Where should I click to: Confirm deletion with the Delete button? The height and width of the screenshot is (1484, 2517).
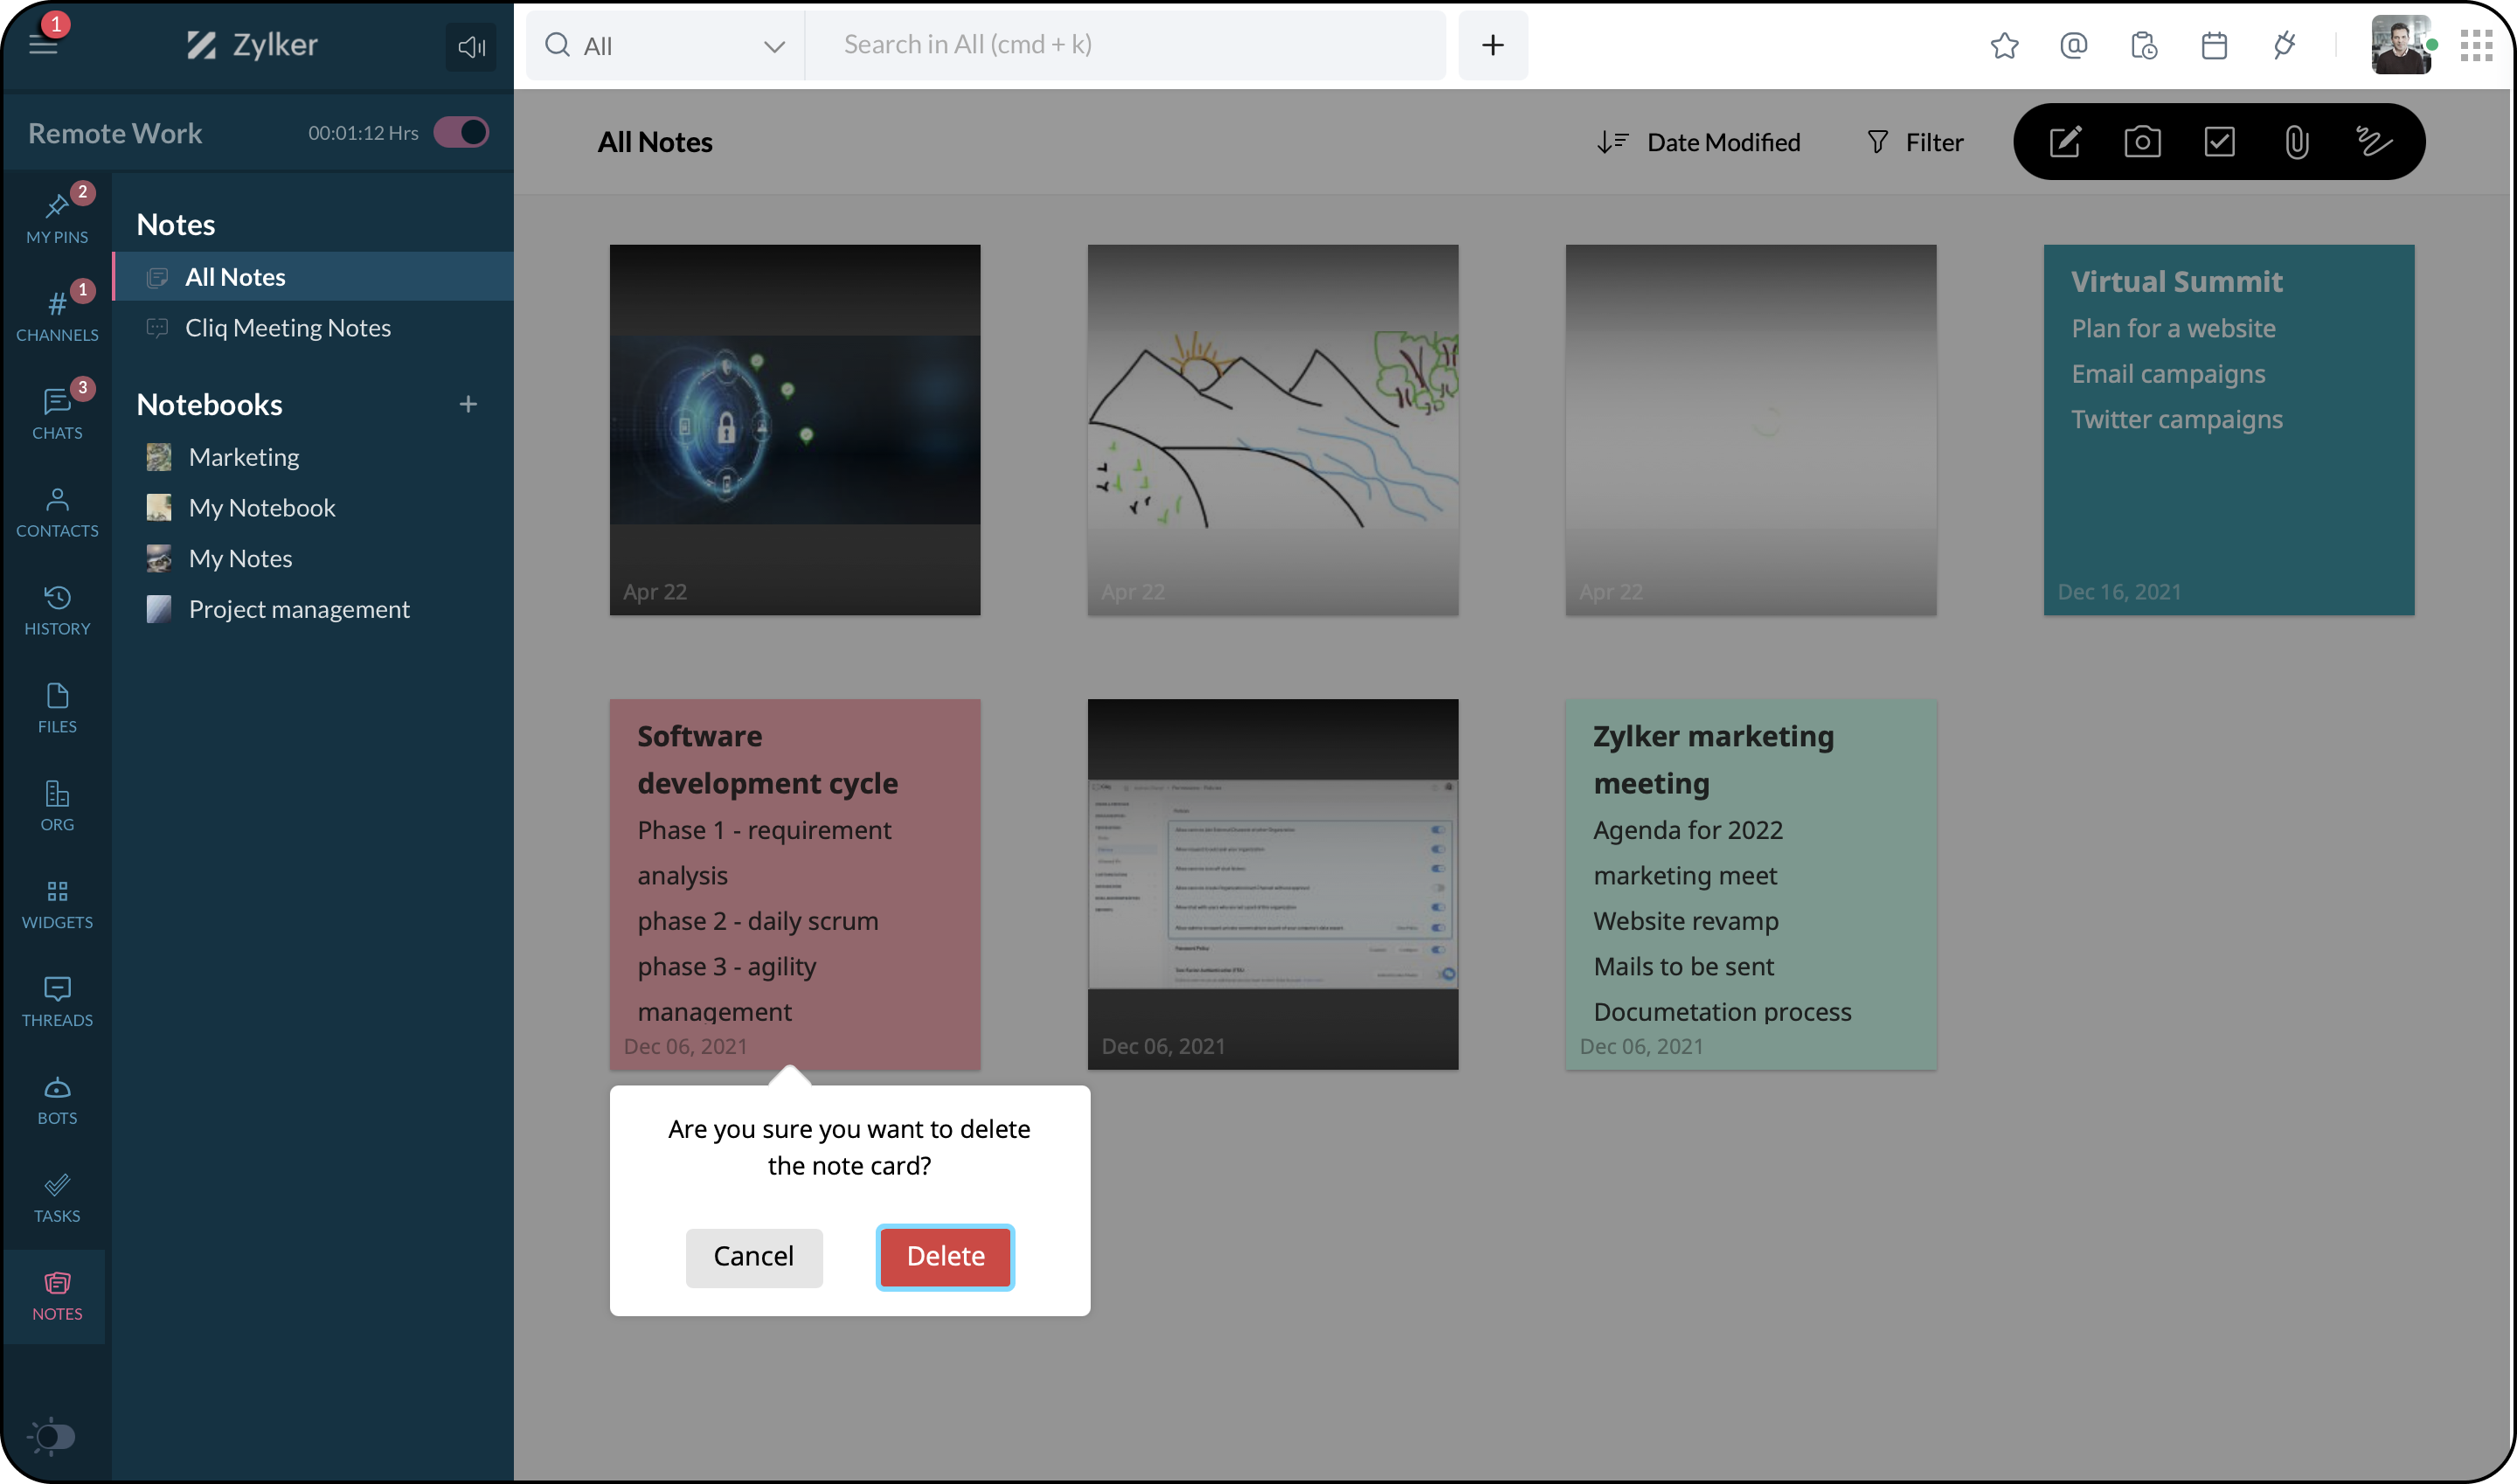coord(945,1256)
